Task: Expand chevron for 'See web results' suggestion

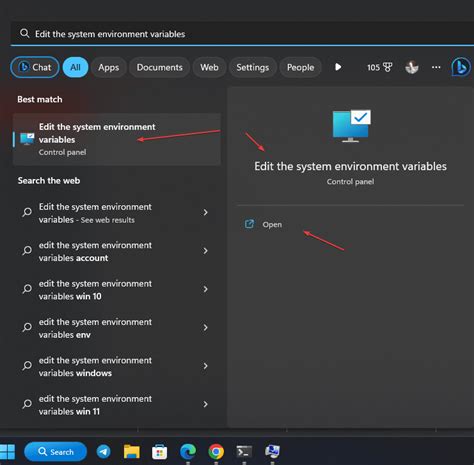Action: click(x=206, y=212)
